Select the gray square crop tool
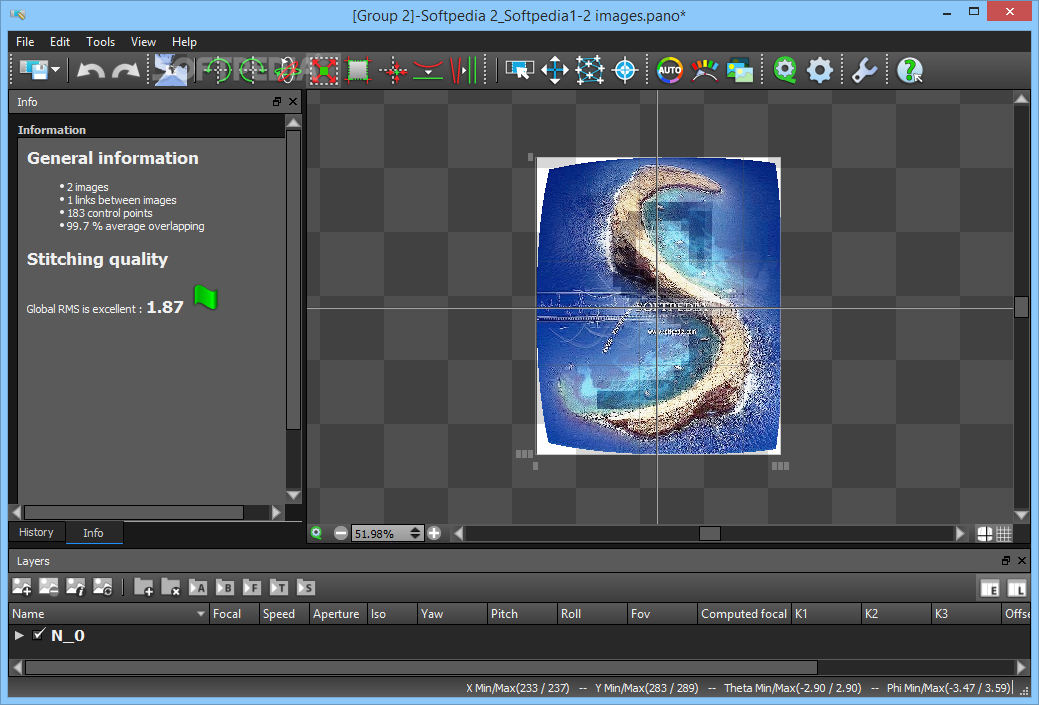The height and width of the screenshot is (705, 1039). pos(358,70)
